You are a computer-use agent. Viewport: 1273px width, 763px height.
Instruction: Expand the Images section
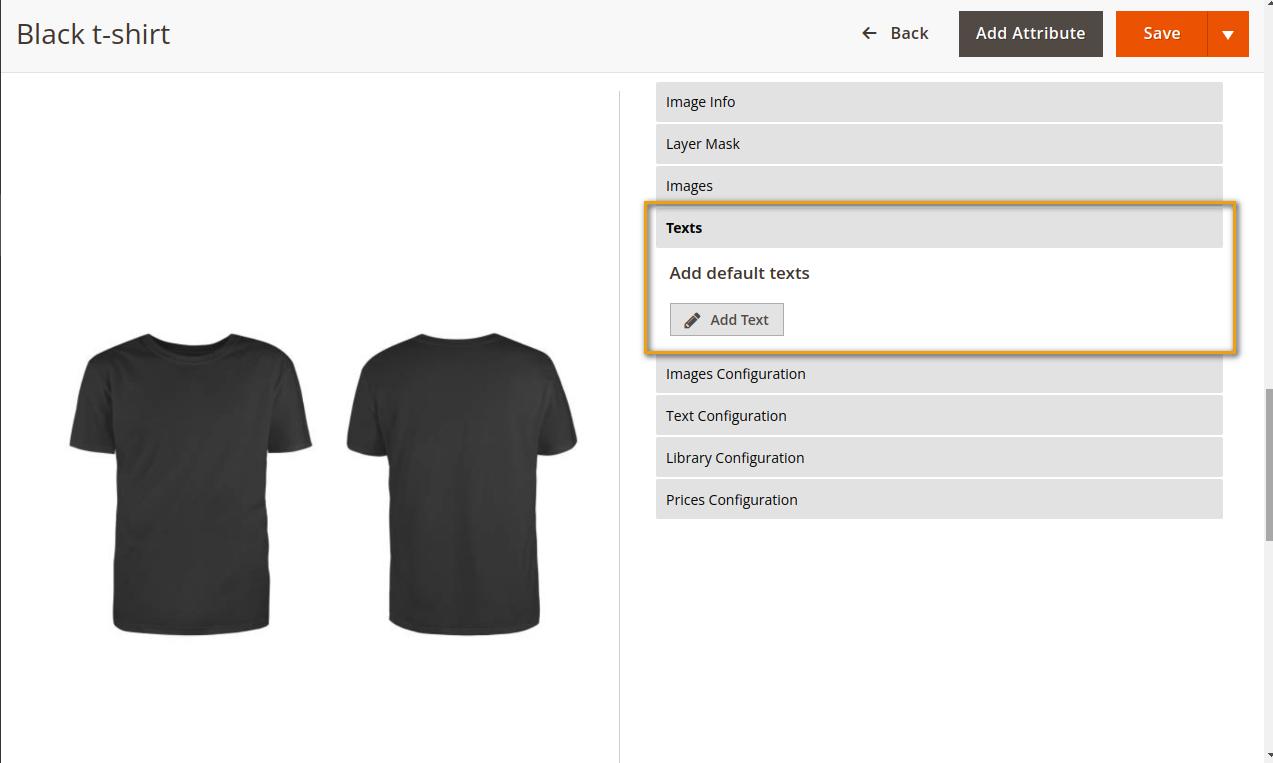939,186
